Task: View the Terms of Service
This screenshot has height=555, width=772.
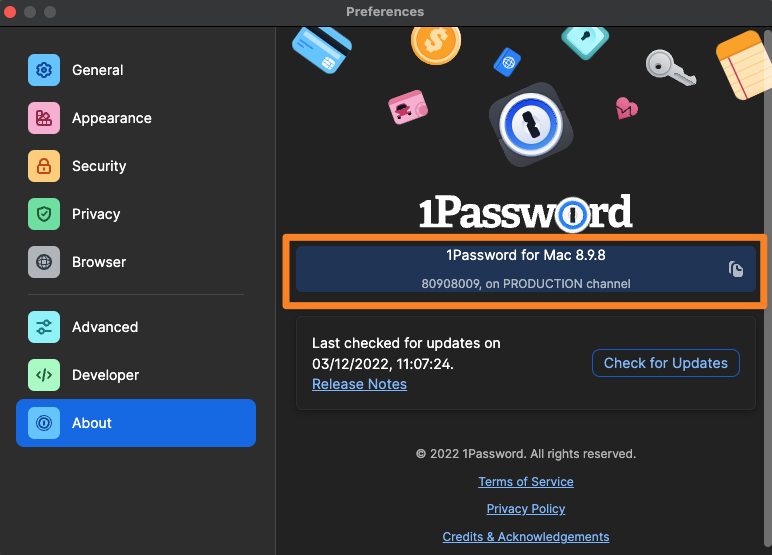Action: 526,482
